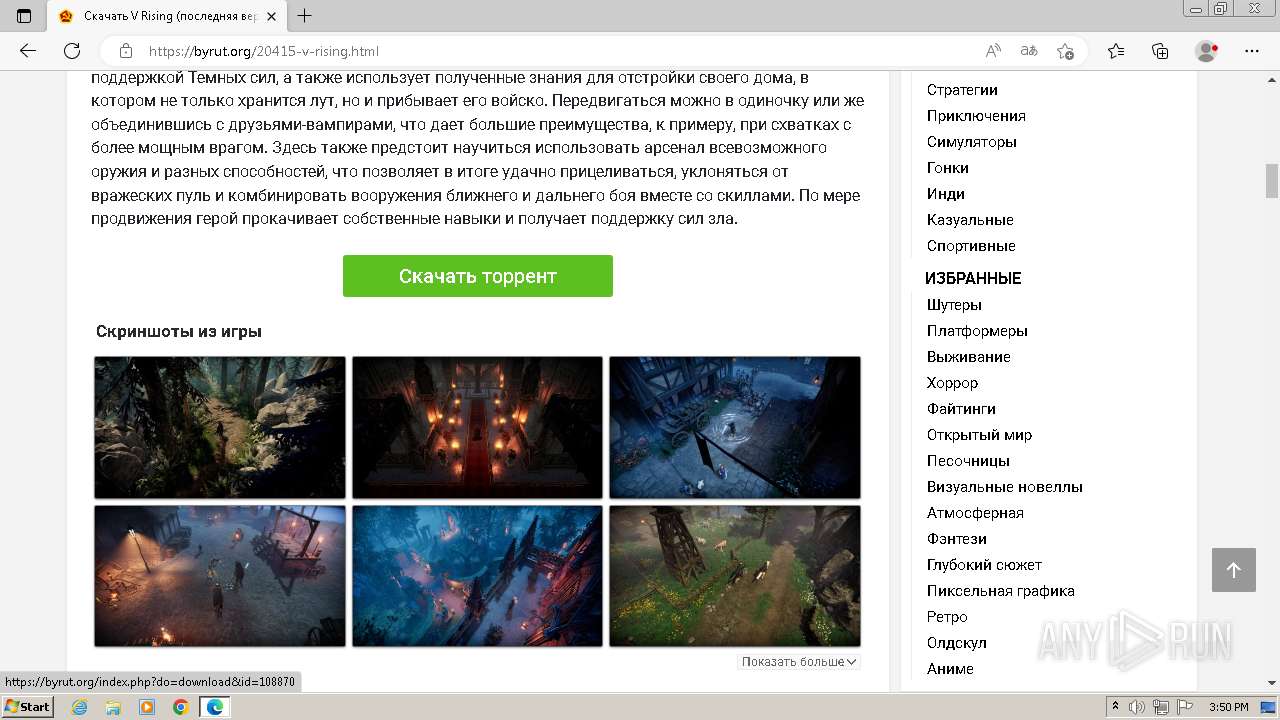The height and width of the screenshot is (720, 1280).
Task: Open the lantern-lit camp screenshot thumbnail
Action: coord(220,576)
